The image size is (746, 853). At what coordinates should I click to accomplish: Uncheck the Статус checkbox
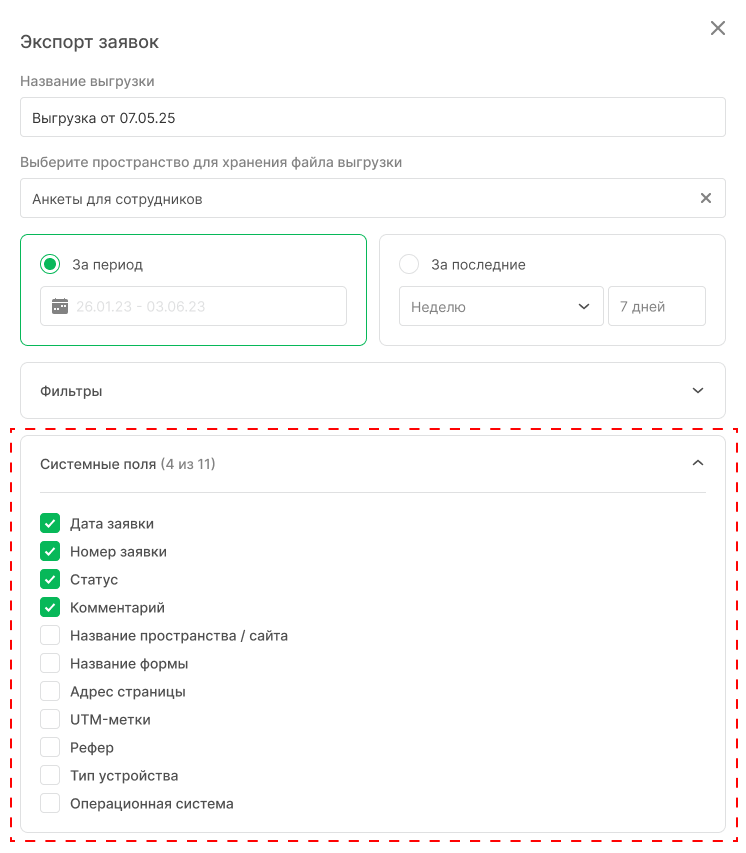50,579
